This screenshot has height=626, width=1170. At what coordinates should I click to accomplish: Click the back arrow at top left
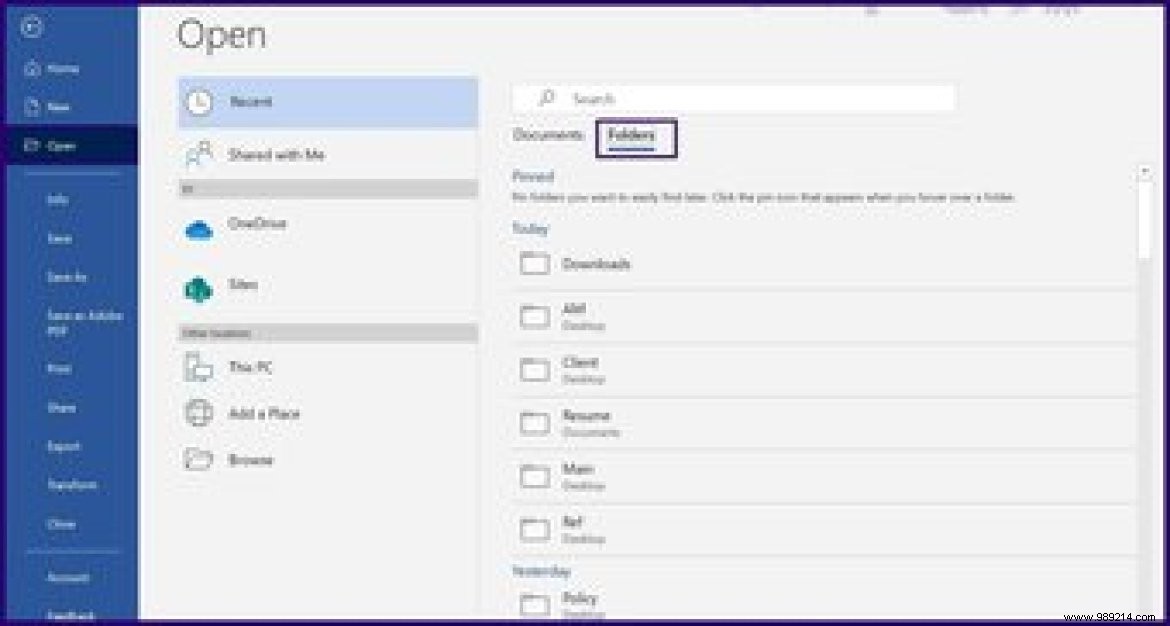coord(32,28)
